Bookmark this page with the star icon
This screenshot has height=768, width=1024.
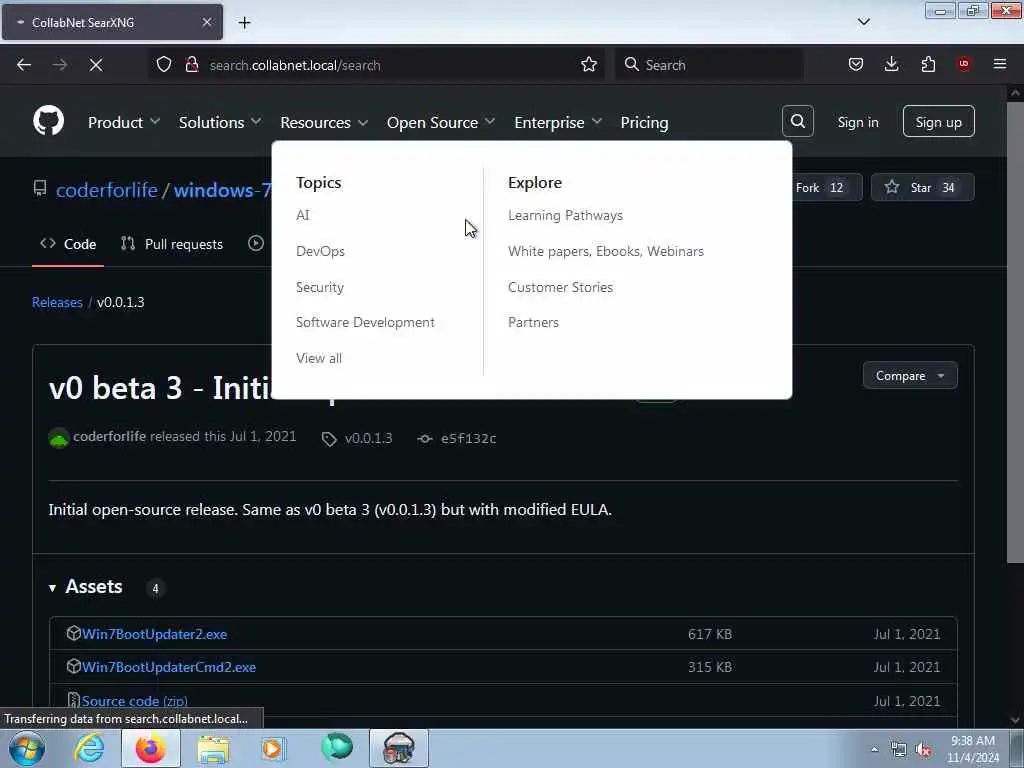588,65
